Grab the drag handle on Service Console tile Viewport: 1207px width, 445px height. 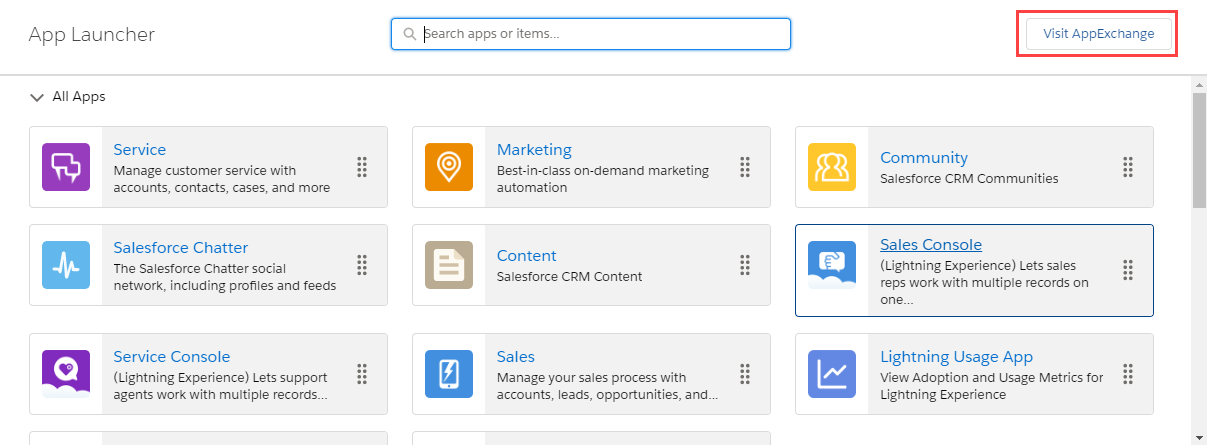point(362,374)
